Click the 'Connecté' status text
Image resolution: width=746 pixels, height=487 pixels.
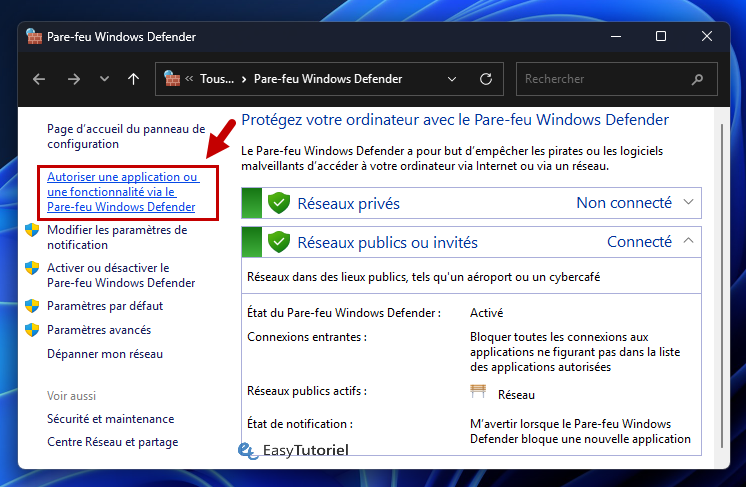639,242
